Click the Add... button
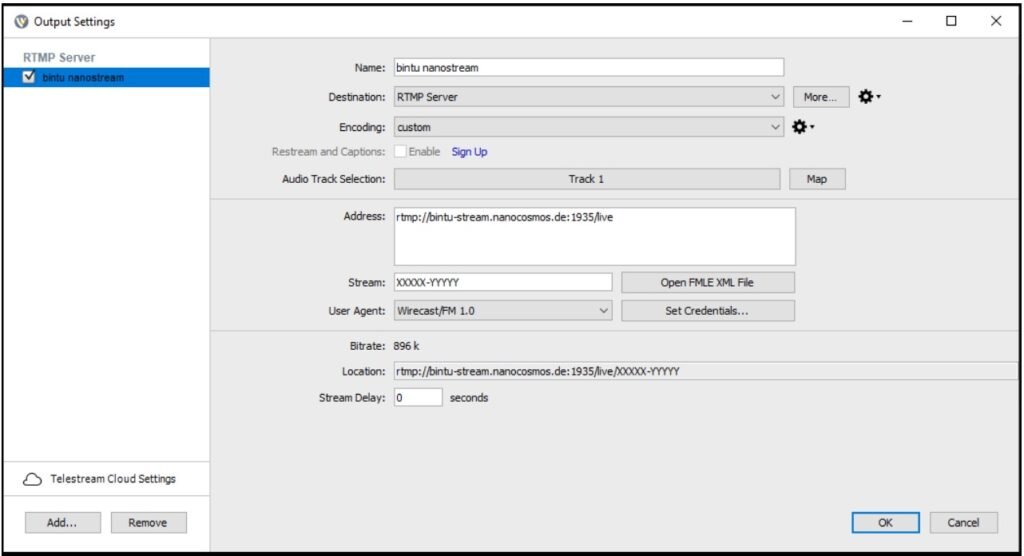The height and width of the screenshot is (556, 1024). [x=63, y=523]
